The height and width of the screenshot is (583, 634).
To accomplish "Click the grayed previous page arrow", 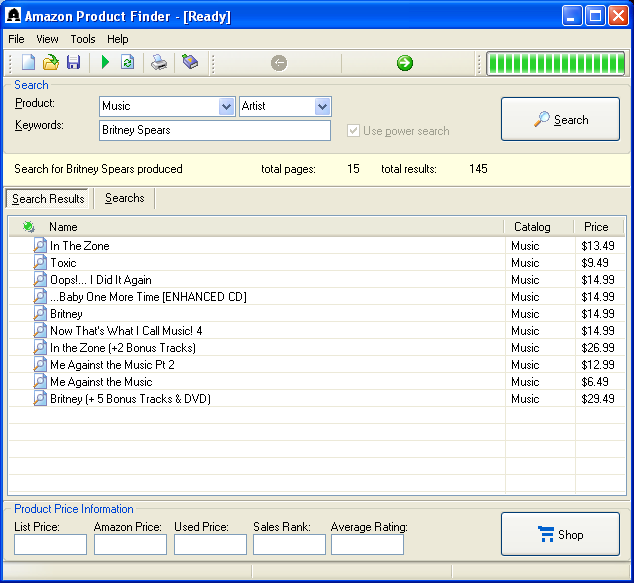I will click(279, 63).
